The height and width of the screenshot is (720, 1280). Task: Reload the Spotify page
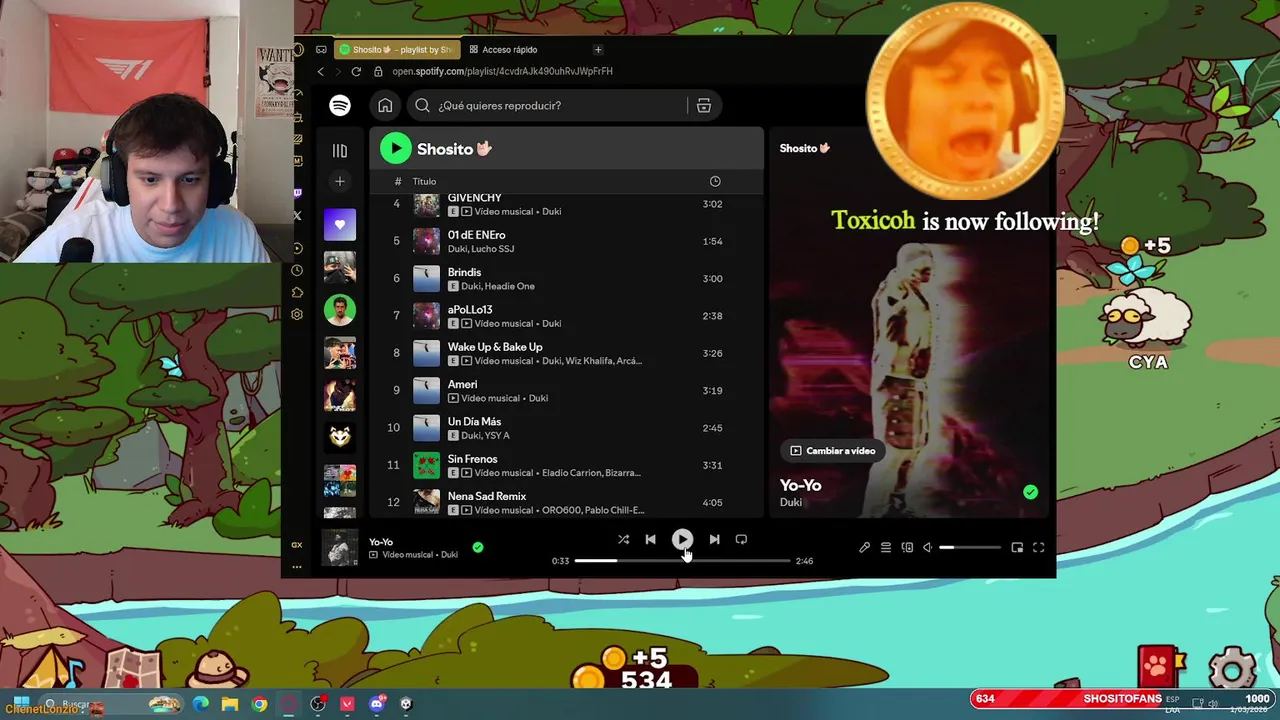click(356, 71)
